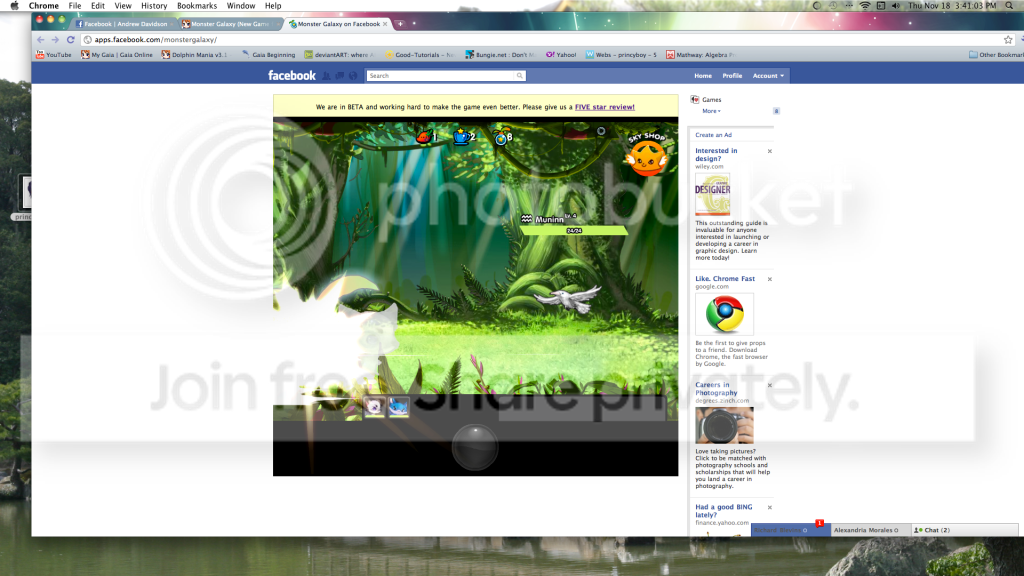Click the Create an Ad link
The image size is (1024, 576).
click(x=713, y=135)
